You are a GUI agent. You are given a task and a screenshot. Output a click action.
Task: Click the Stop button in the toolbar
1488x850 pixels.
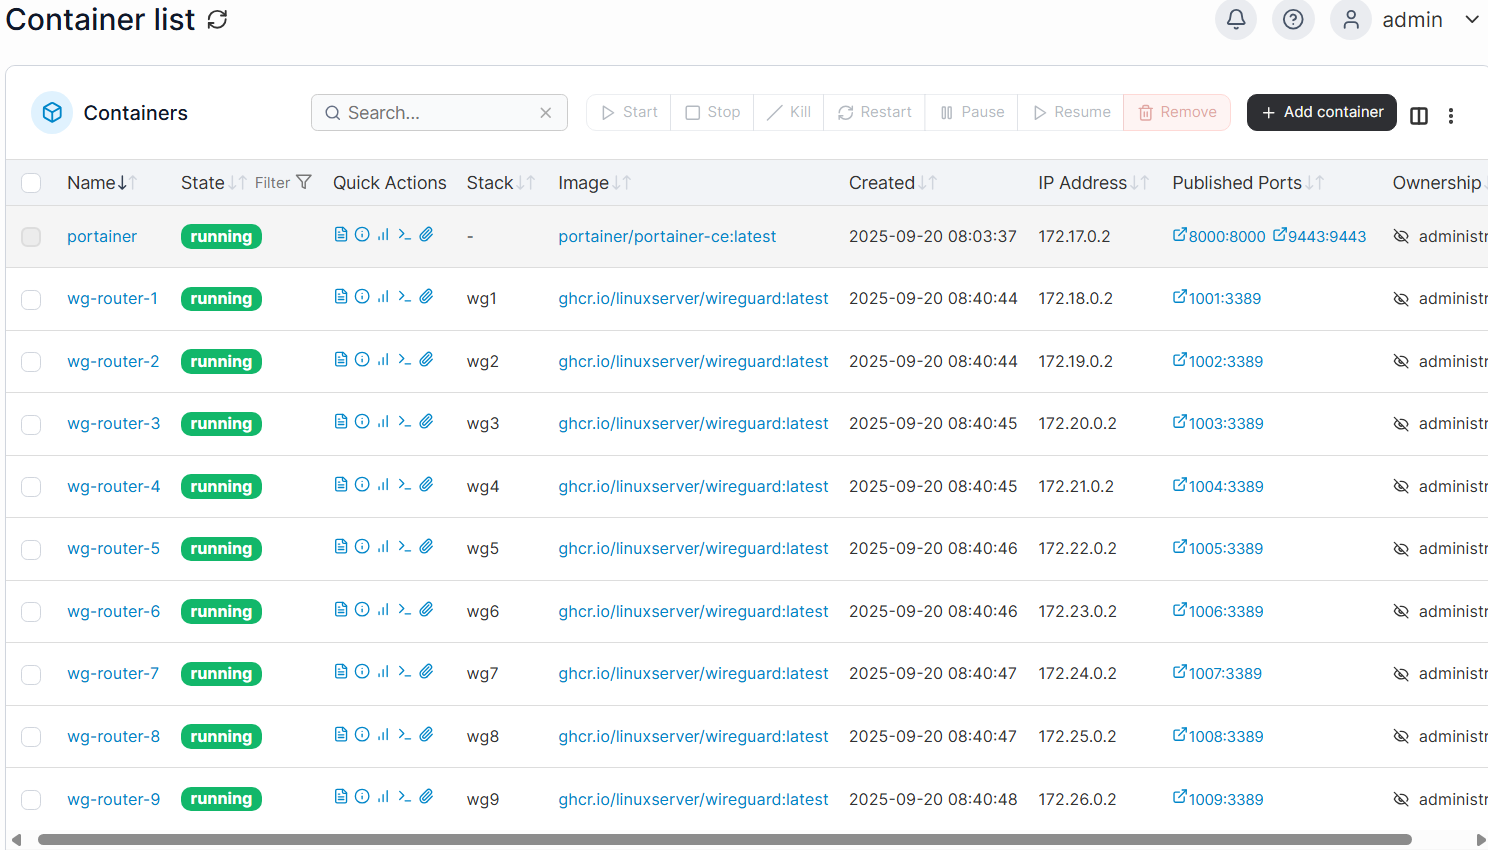click(x=712, y=112)
